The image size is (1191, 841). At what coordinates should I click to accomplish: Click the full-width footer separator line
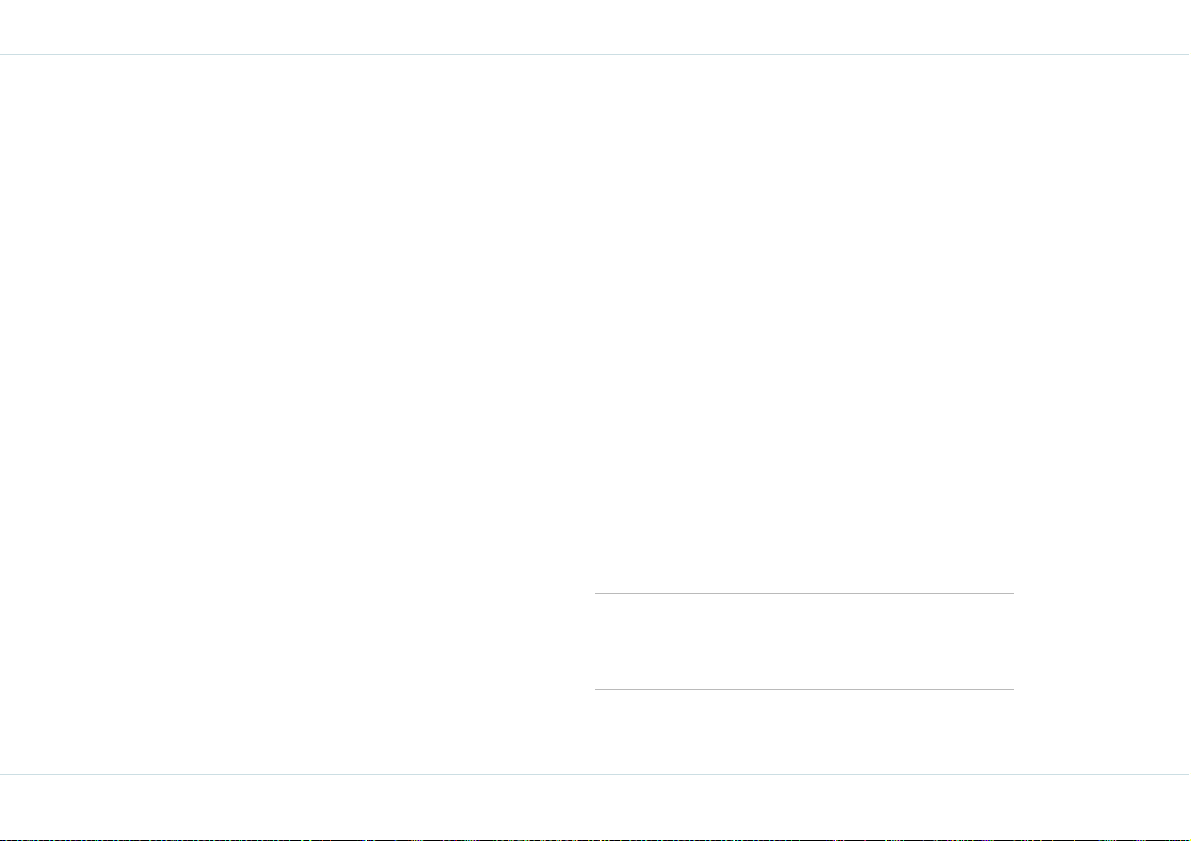click(596, 775)
